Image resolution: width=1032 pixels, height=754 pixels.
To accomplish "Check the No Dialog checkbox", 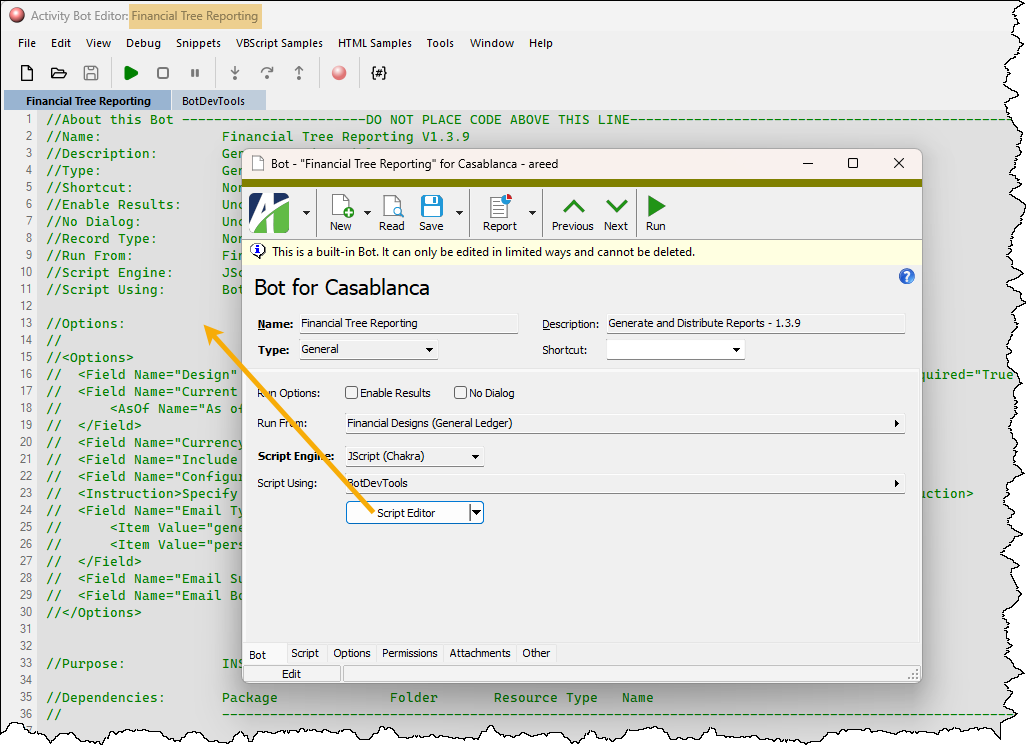I will click(461, 393).
